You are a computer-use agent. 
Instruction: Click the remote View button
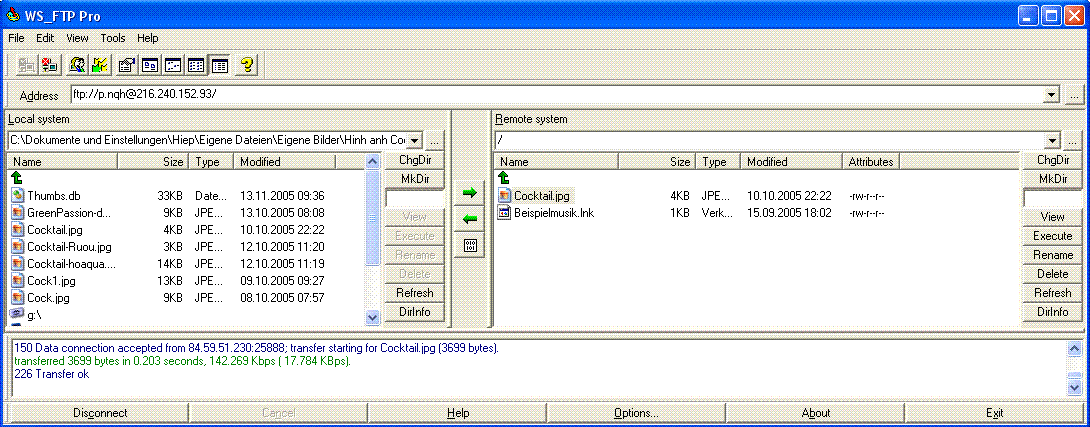coord(1052,217)
